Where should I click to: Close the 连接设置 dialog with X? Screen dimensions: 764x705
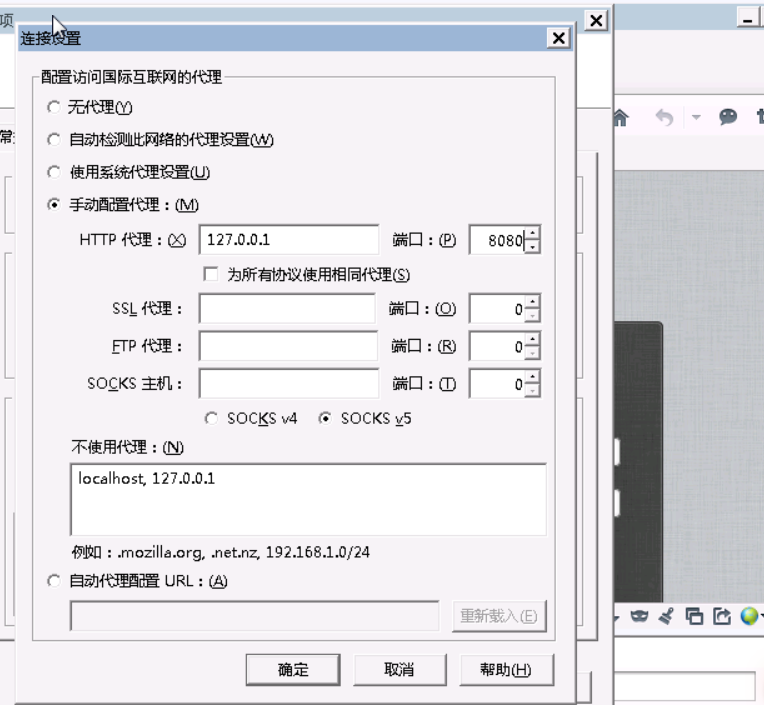[558, 38]
